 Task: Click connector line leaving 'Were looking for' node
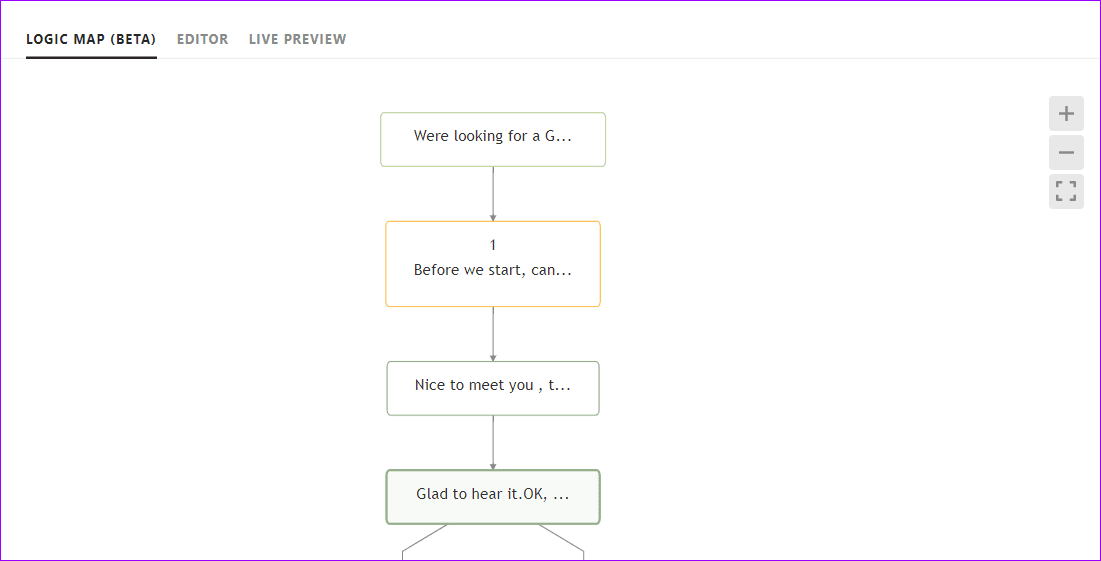point(493,190)
